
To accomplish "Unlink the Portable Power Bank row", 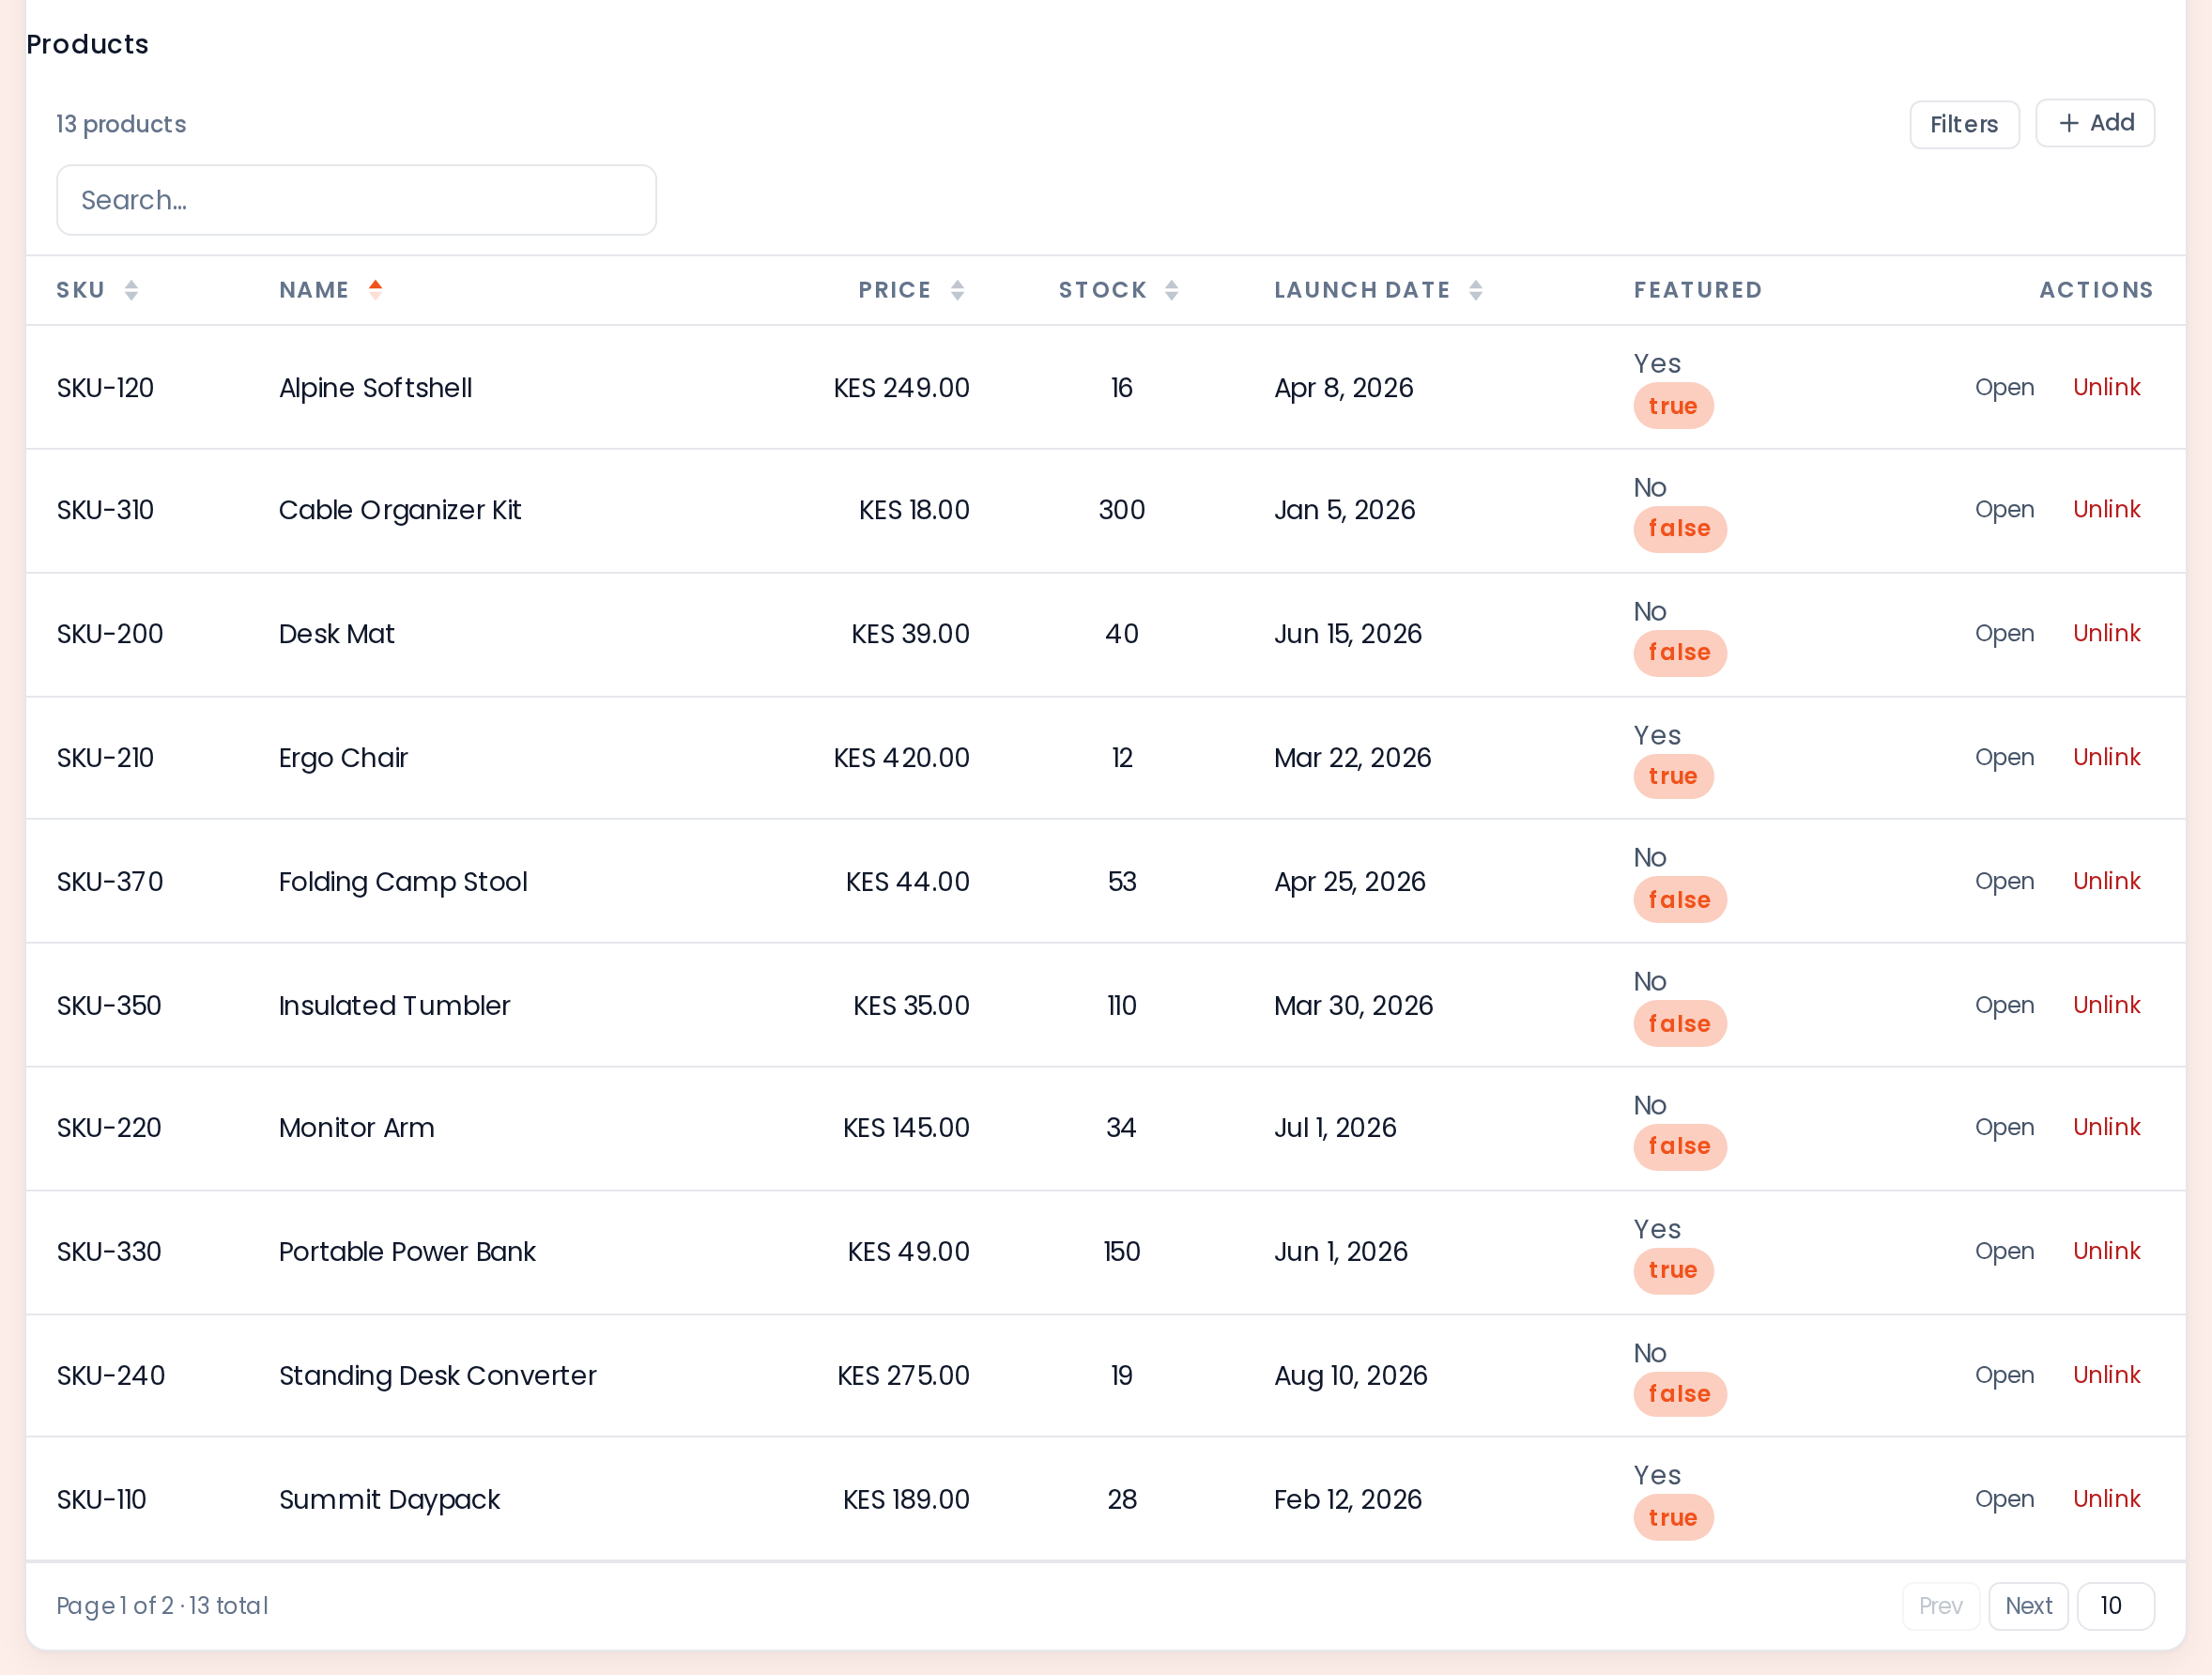I will coord(2106,1251).
